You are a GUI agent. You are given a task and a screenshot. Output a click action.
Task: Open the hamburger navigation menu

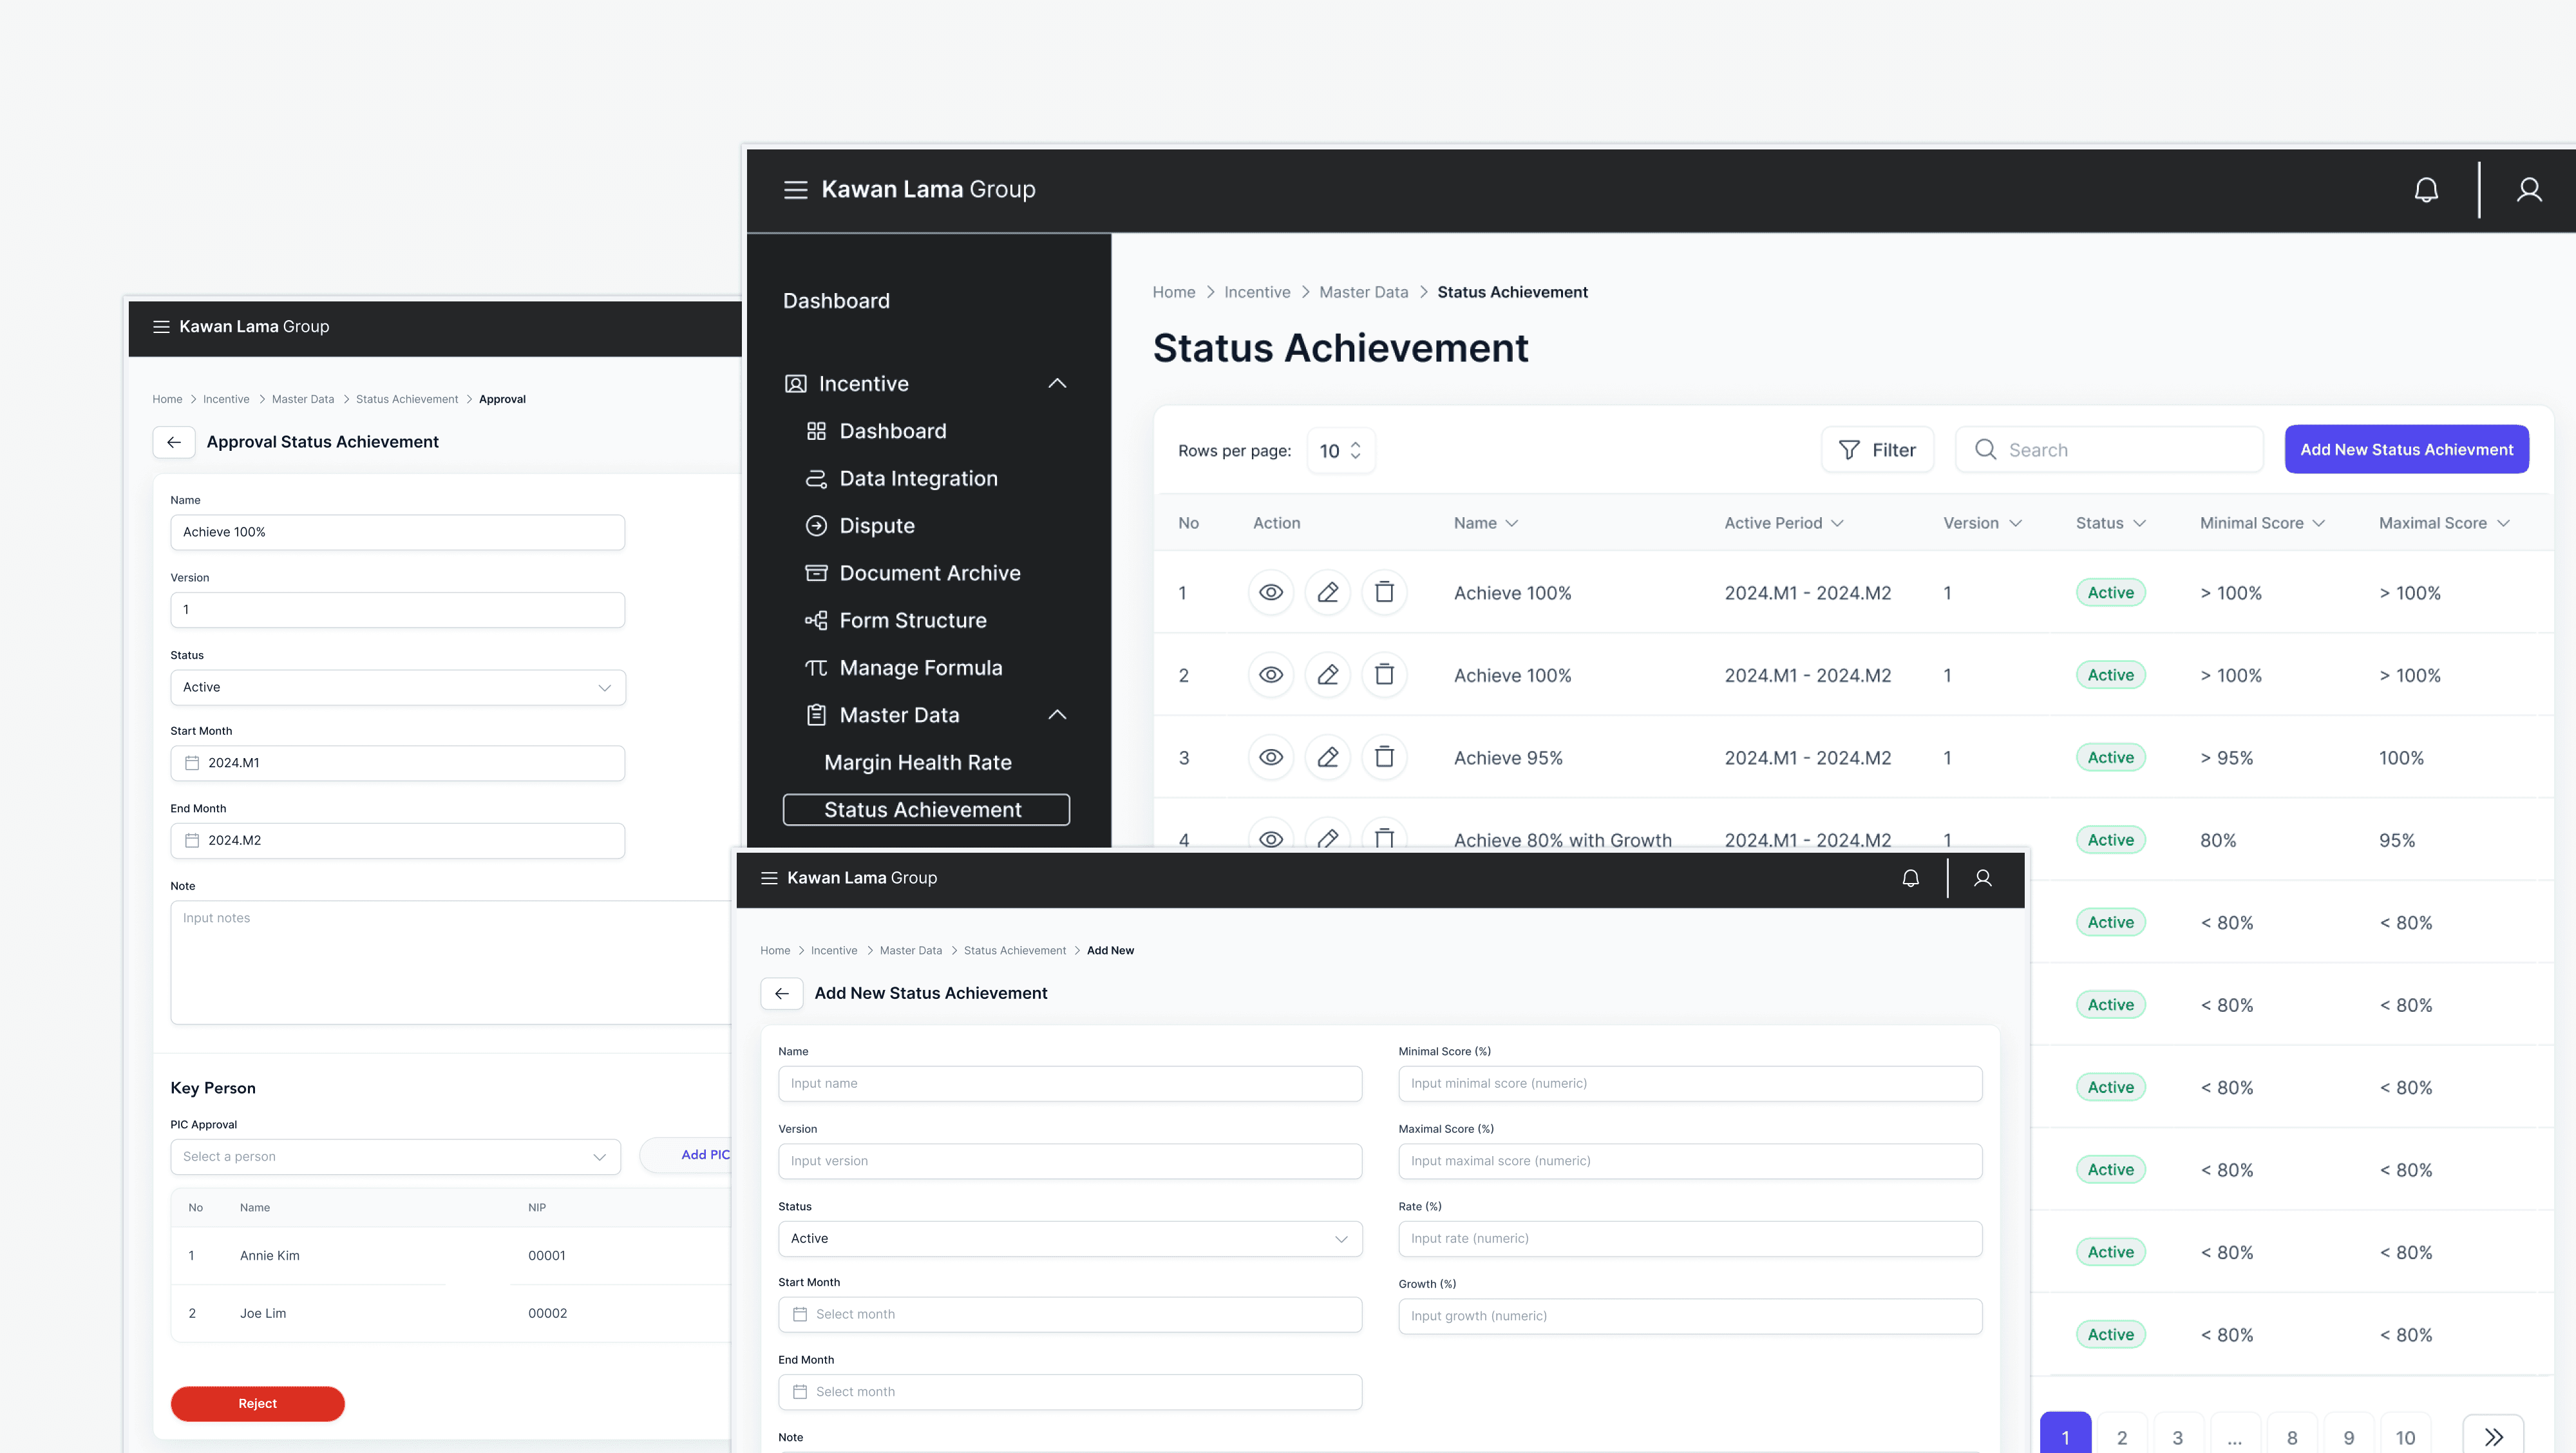(796, 190)
